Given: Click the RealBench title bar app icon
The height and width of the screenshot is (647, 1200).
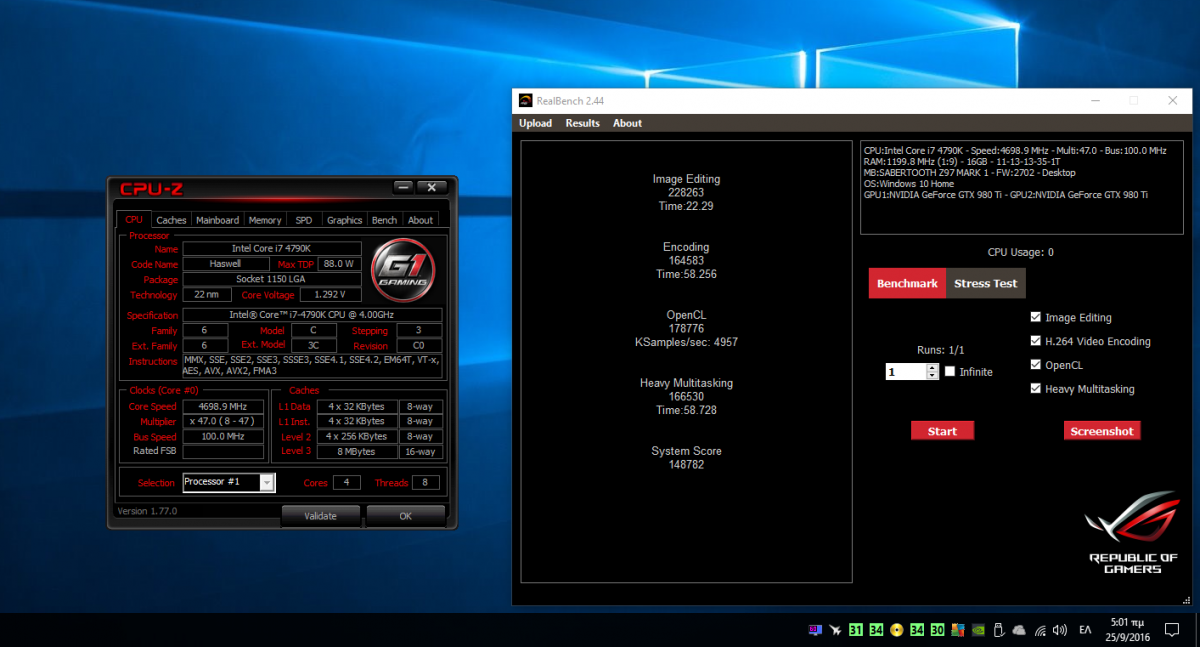Looking at the screenshot, I should (x=525, y=100).
